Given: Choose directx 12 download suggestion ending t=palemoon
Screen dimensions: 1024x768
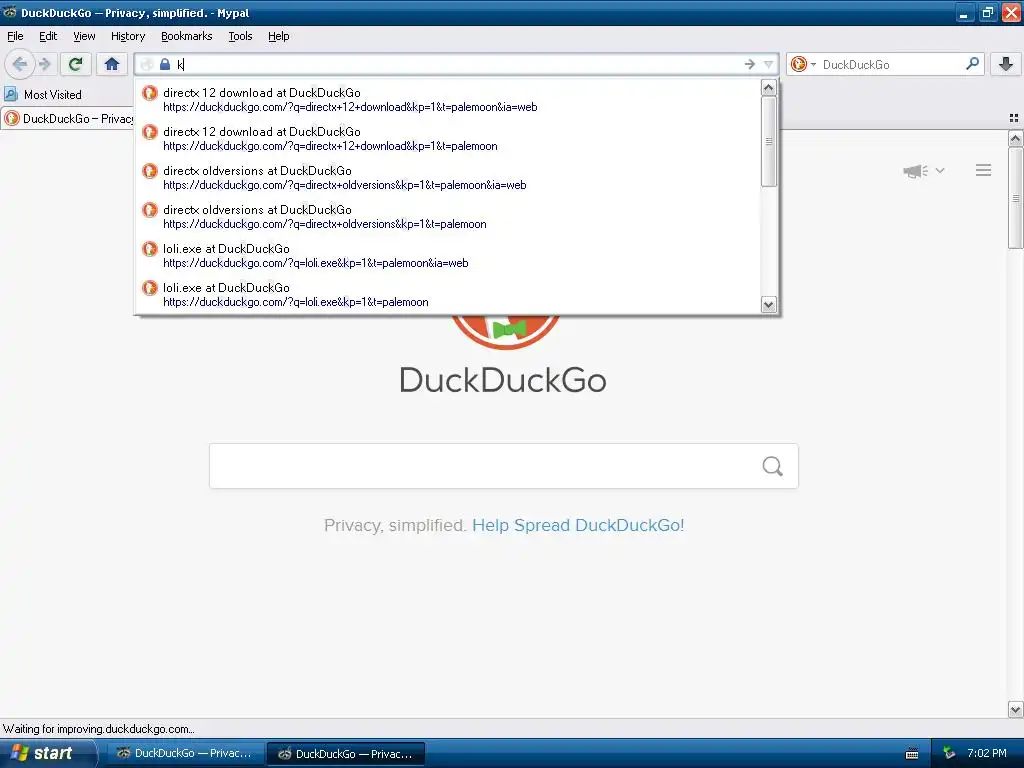Looking at the screenshot, I should [448, 138].
